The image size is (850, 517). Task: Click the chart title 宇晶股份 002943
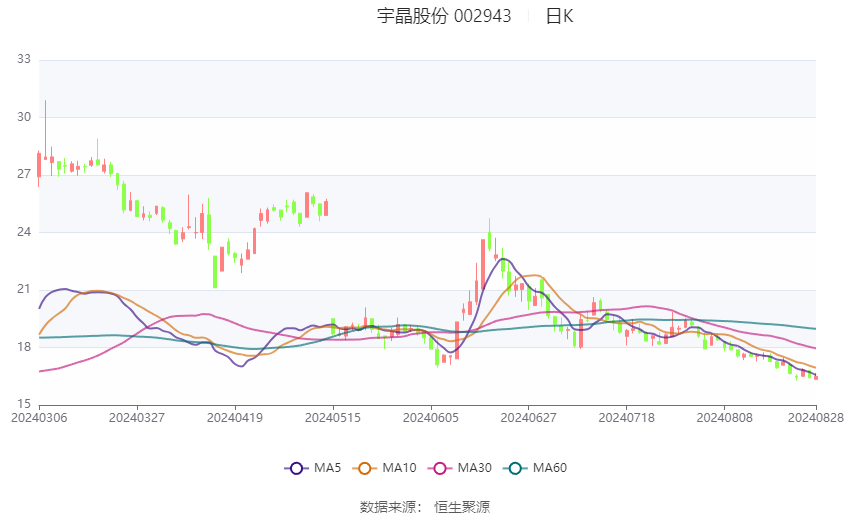444,16
